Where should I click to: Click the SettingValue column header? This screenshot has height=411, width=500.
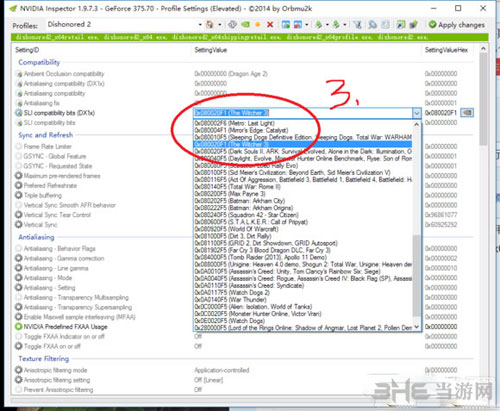(x=211, y=50)
